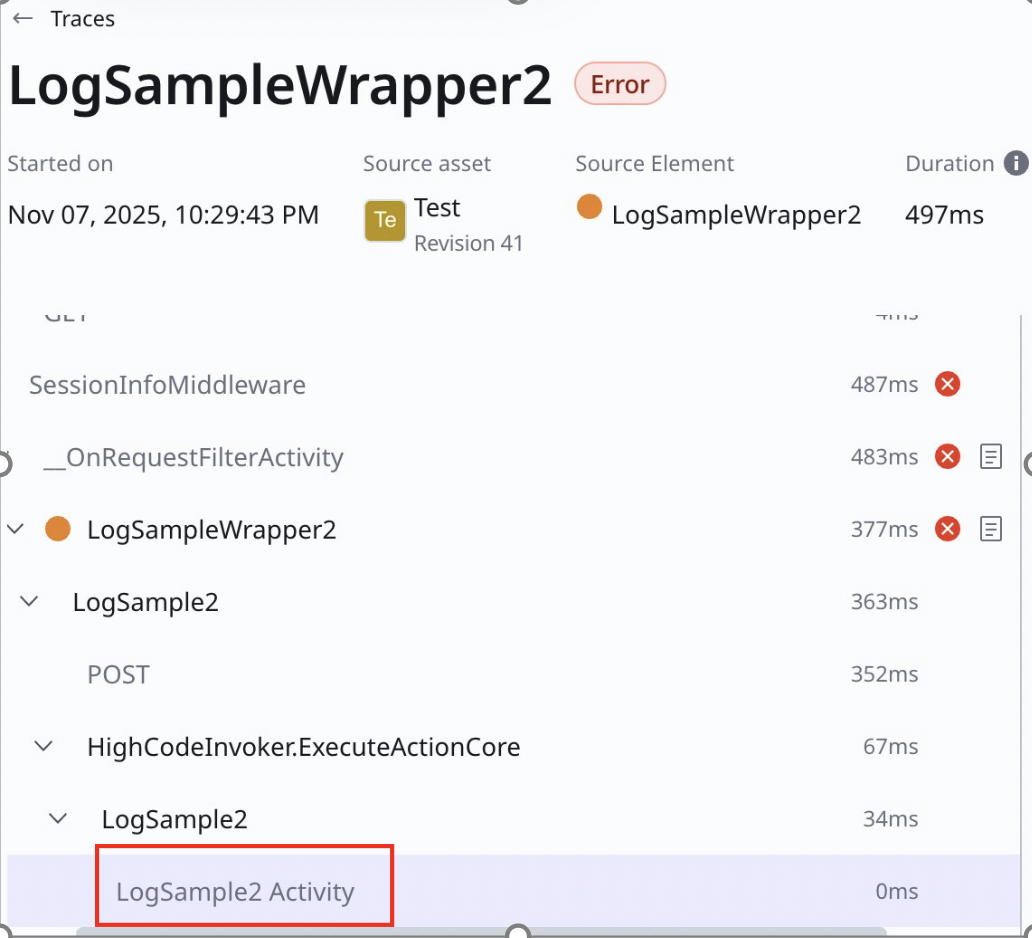Select the LogSampleWrapper2 span row
This screenshot has width=1032, height=938.
click(x=513, y=529)
